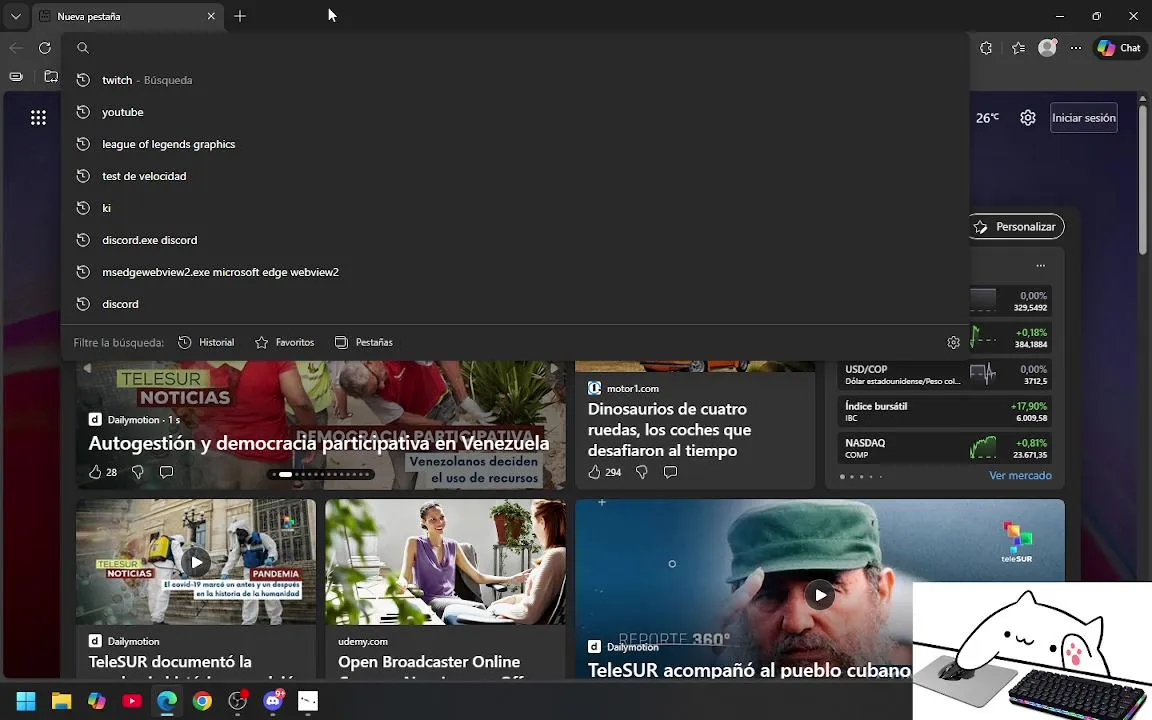The image size is (1152, 720).
Task: Choose test de velocidad suggestion
Action: point(514,176)
